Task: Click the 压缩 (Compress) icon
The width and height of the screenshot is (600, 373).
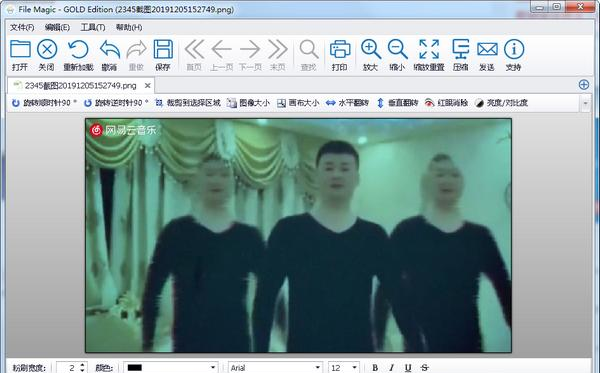Action: coord(460,49)
